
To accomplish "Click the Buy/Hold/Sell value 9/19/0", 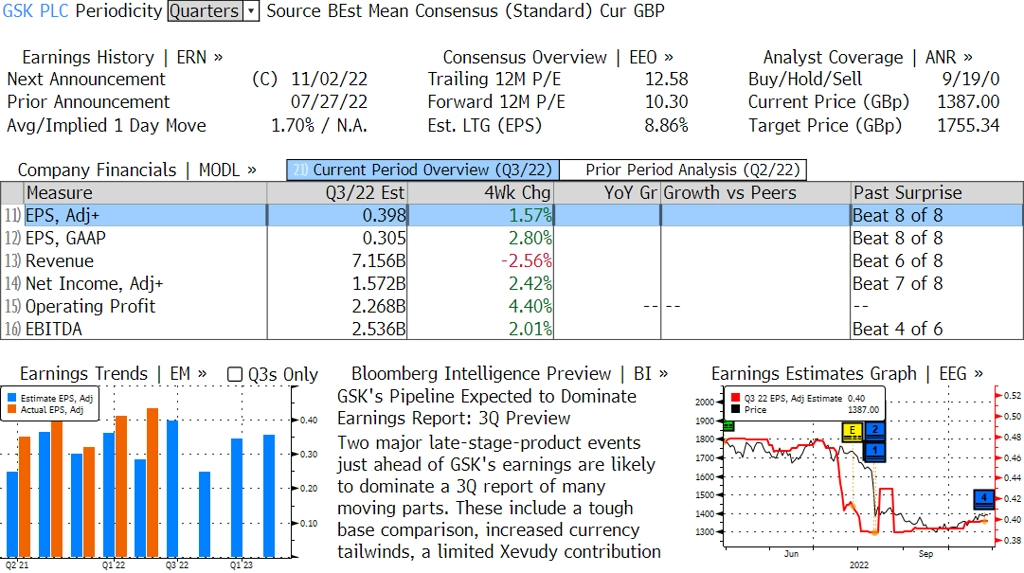I will pos(970,79).
